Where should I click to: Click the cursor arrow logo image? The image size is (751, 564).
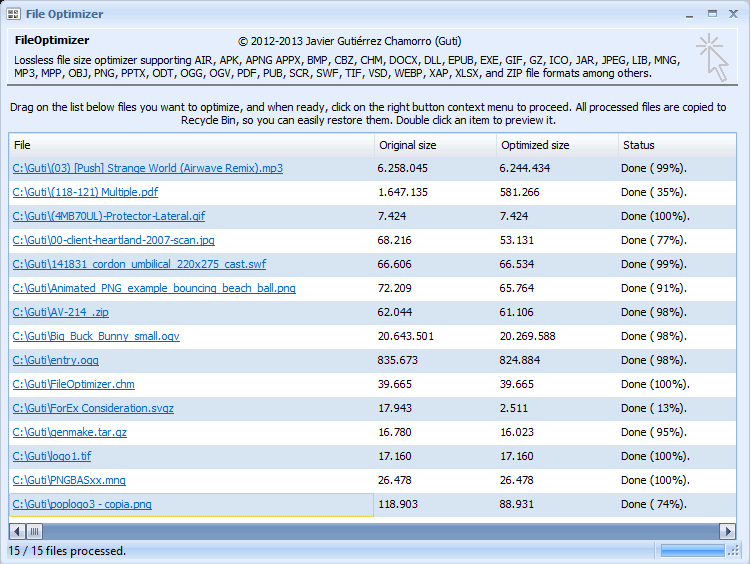tap(712, 56)
